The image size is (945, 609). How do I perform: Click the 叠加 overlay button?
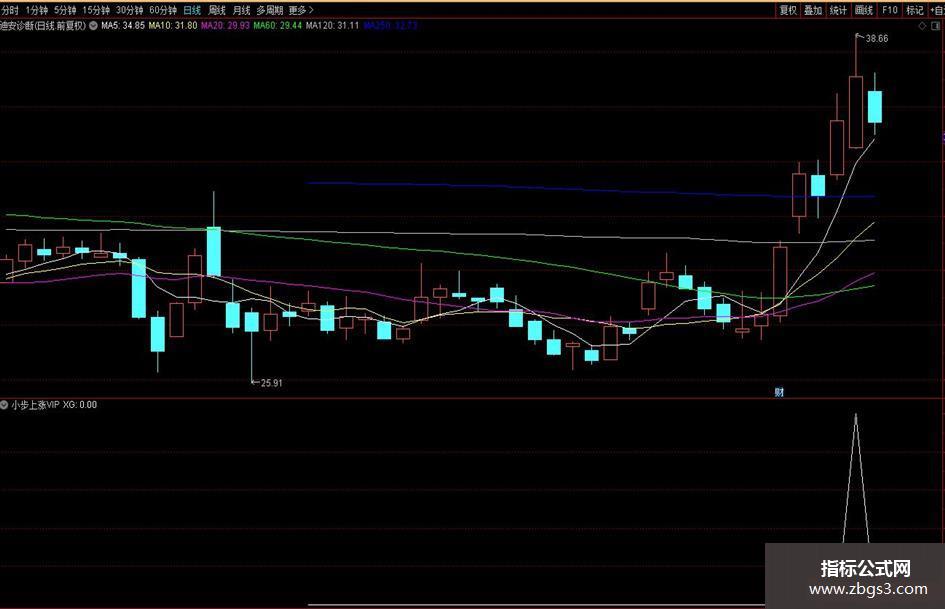tap(813, 10)
